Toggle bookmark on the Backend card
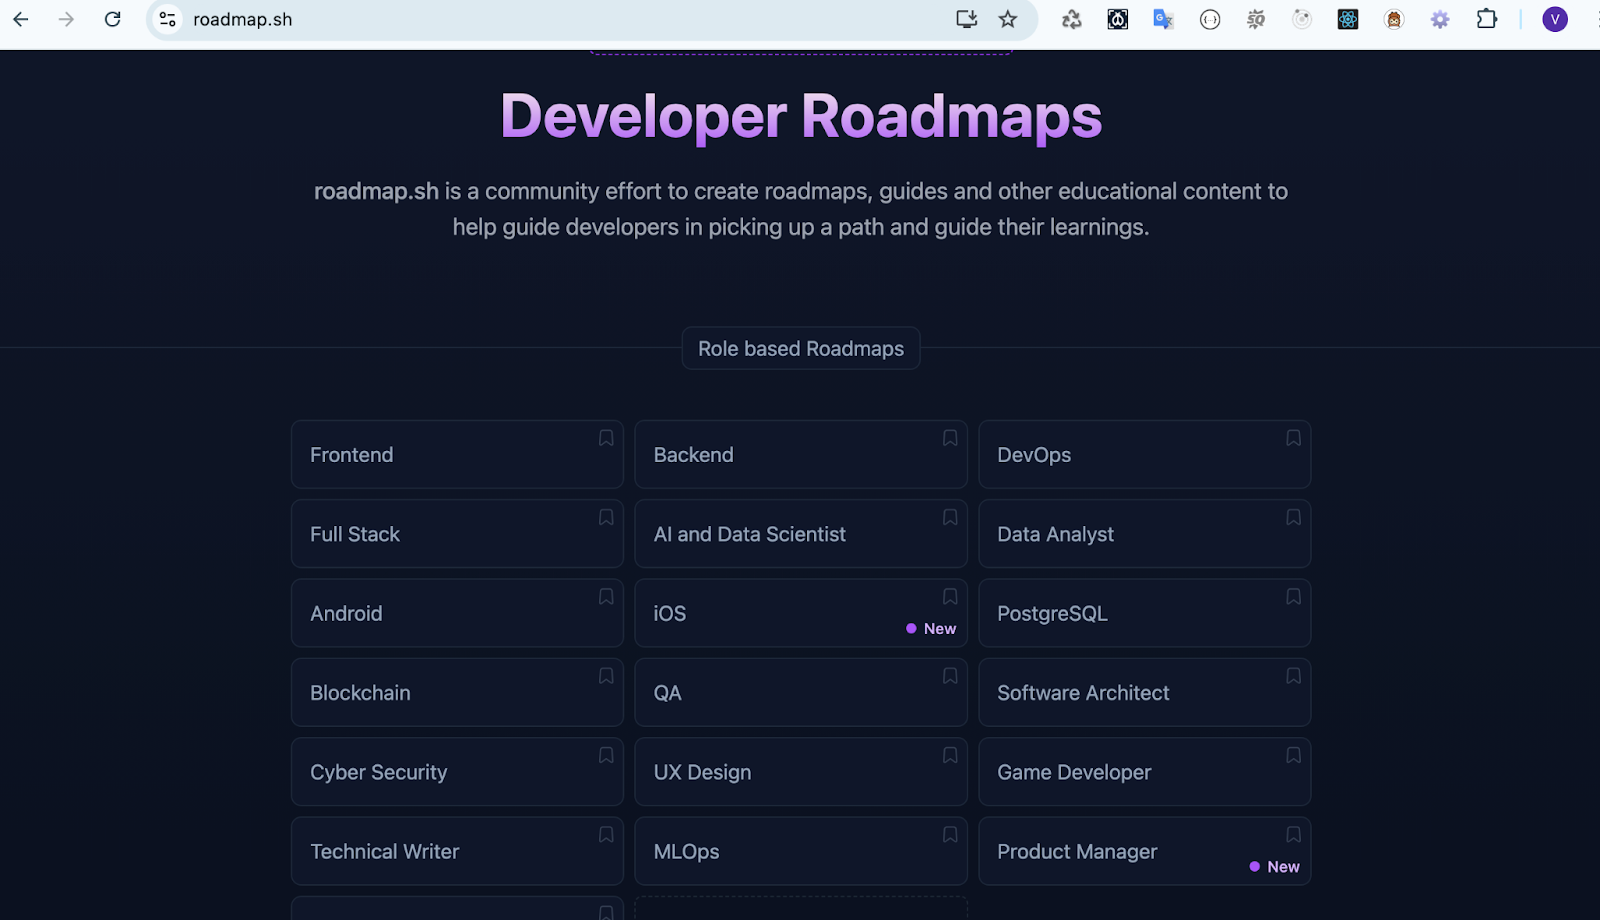 click(950, 438)
